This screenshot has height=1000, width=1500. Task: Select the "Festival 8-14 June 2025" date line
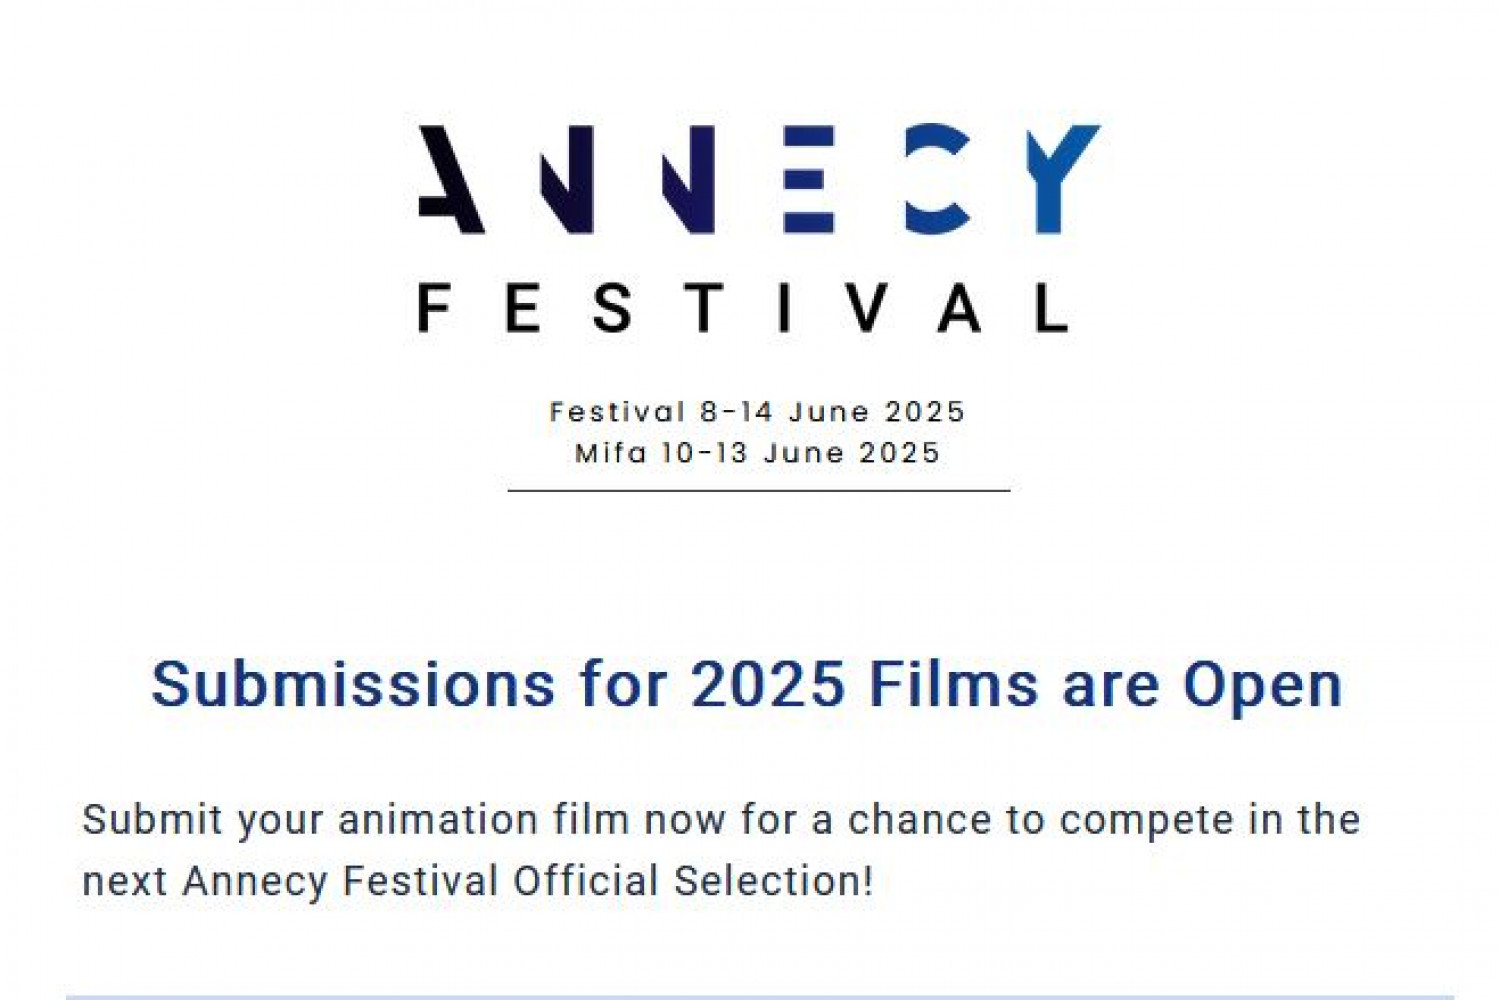point(757,412)
